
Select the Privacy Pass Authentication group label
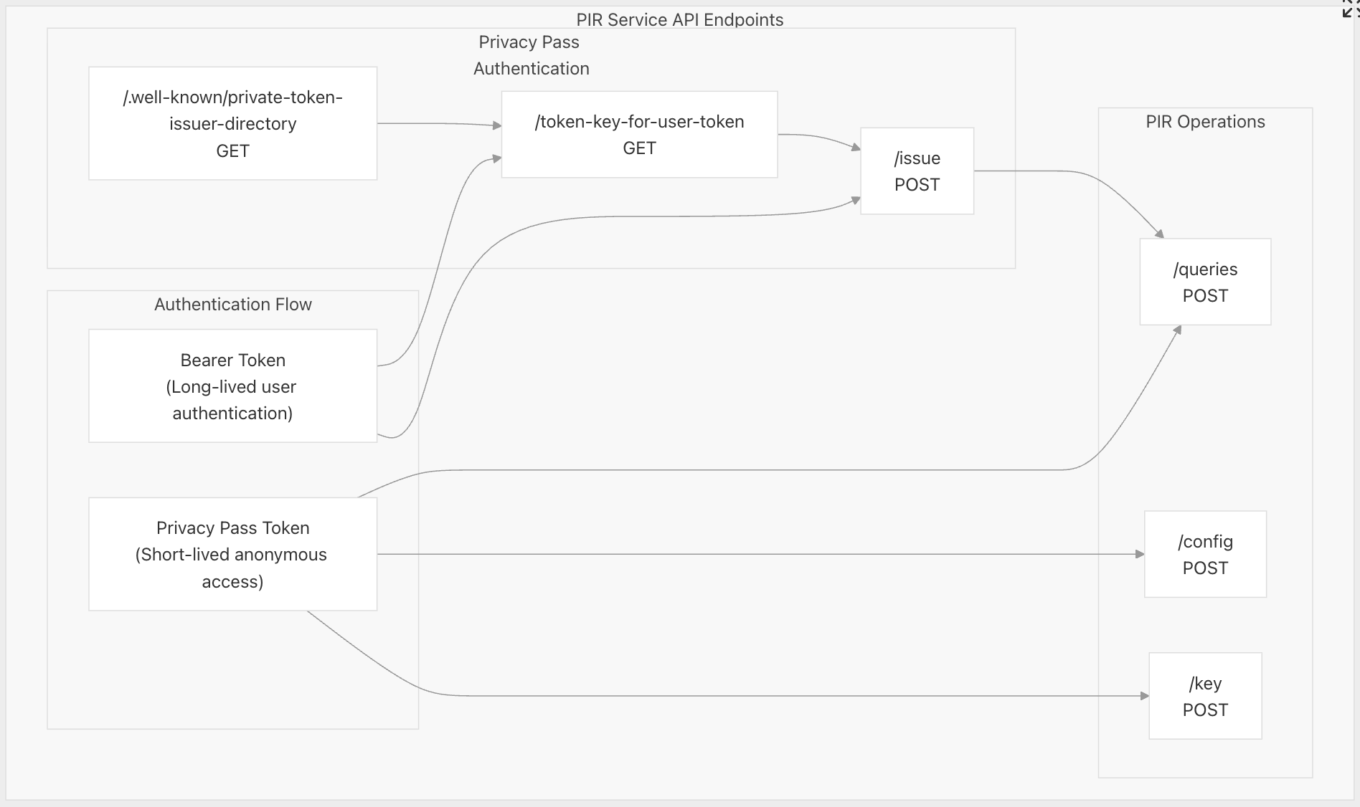530,56
